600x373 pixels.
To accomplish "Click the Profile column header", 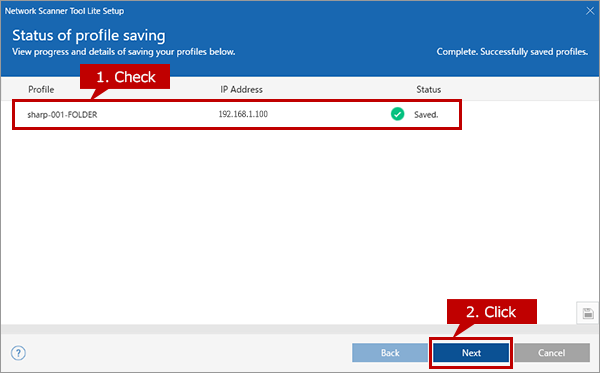I will [x=41, y=90].
